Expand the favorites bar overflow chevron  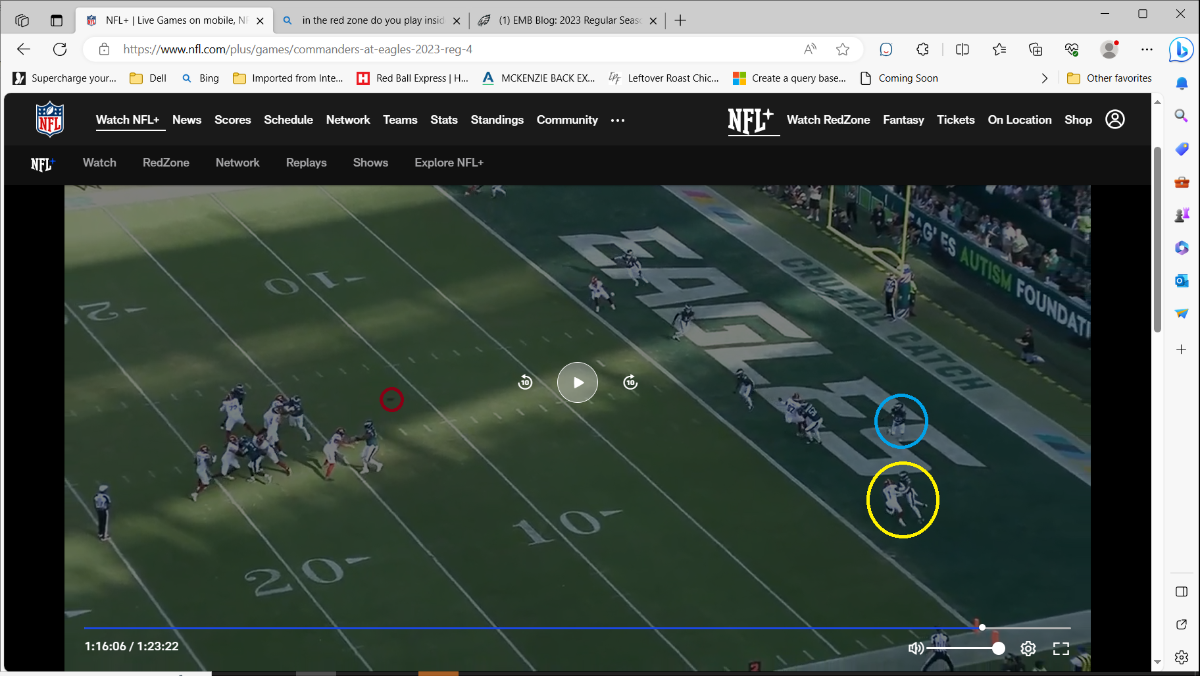pos(1045,78)
